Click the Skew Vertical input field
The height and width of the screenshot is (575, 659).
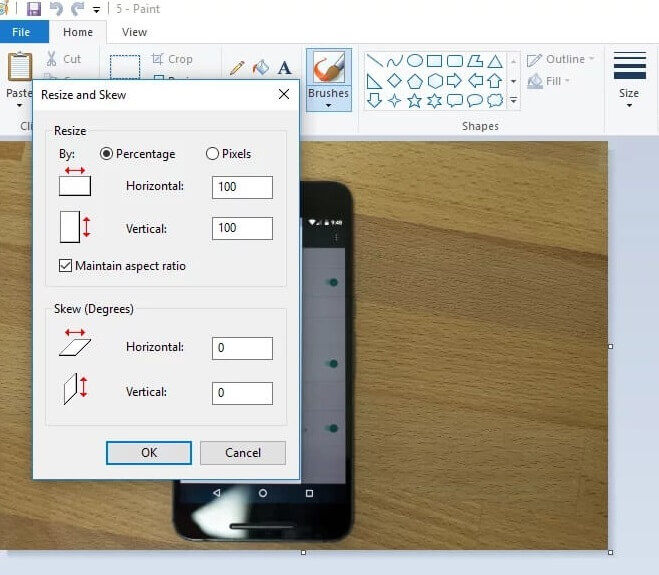(x=242, y=393)
